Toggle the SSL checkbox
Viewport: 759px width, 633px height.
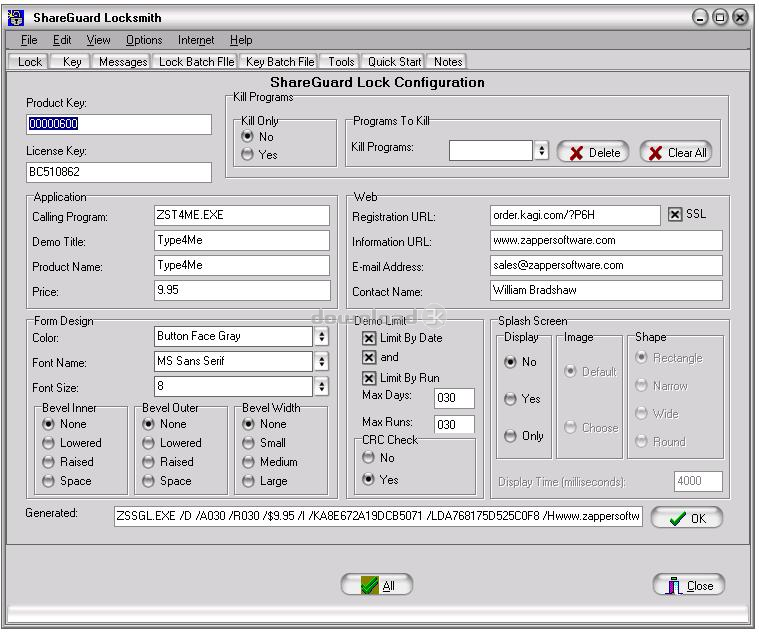675,214
